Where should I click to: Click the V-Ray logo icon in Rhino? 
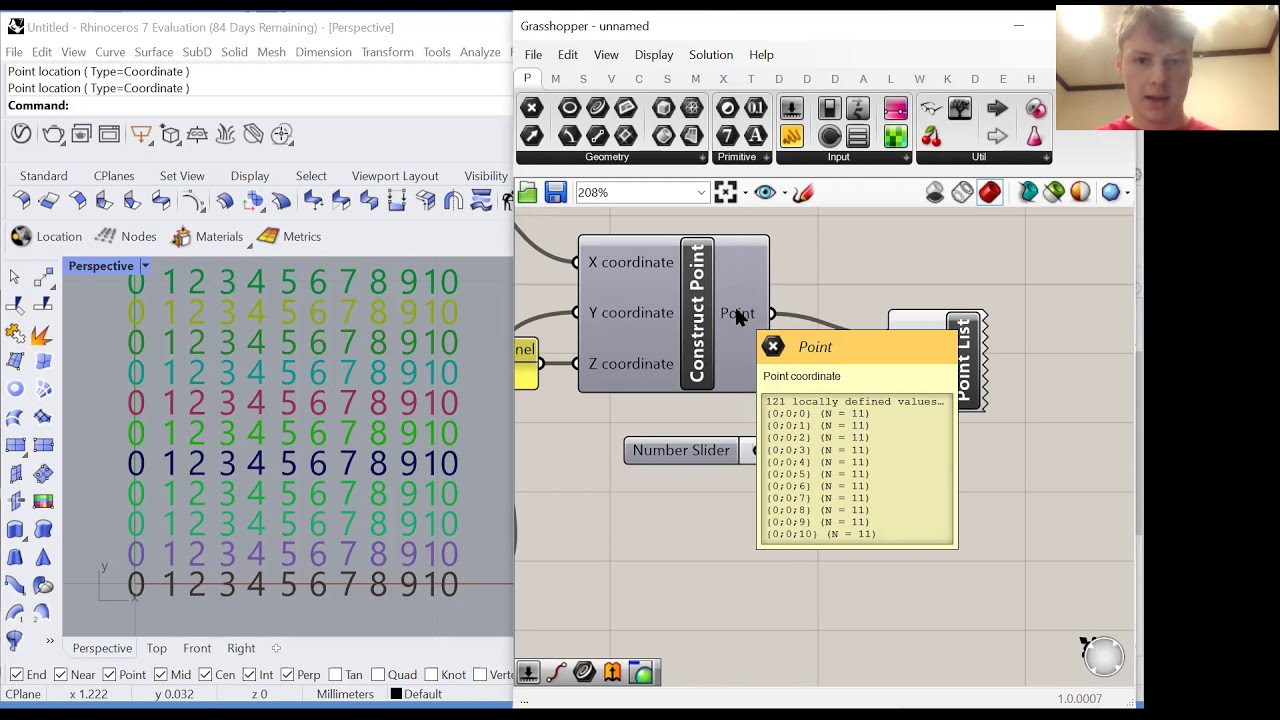click(x=21, y=134)
